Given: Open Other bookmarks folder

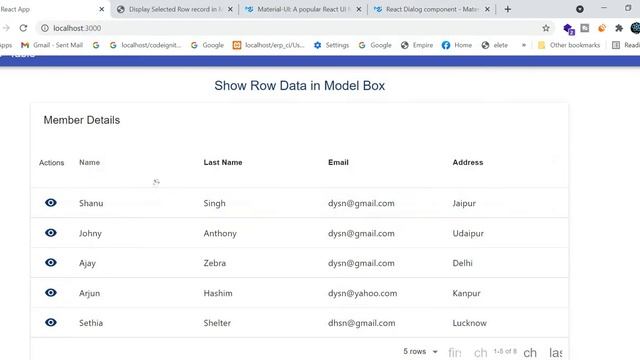Looking at the screenshot, I should click(569, 45).
